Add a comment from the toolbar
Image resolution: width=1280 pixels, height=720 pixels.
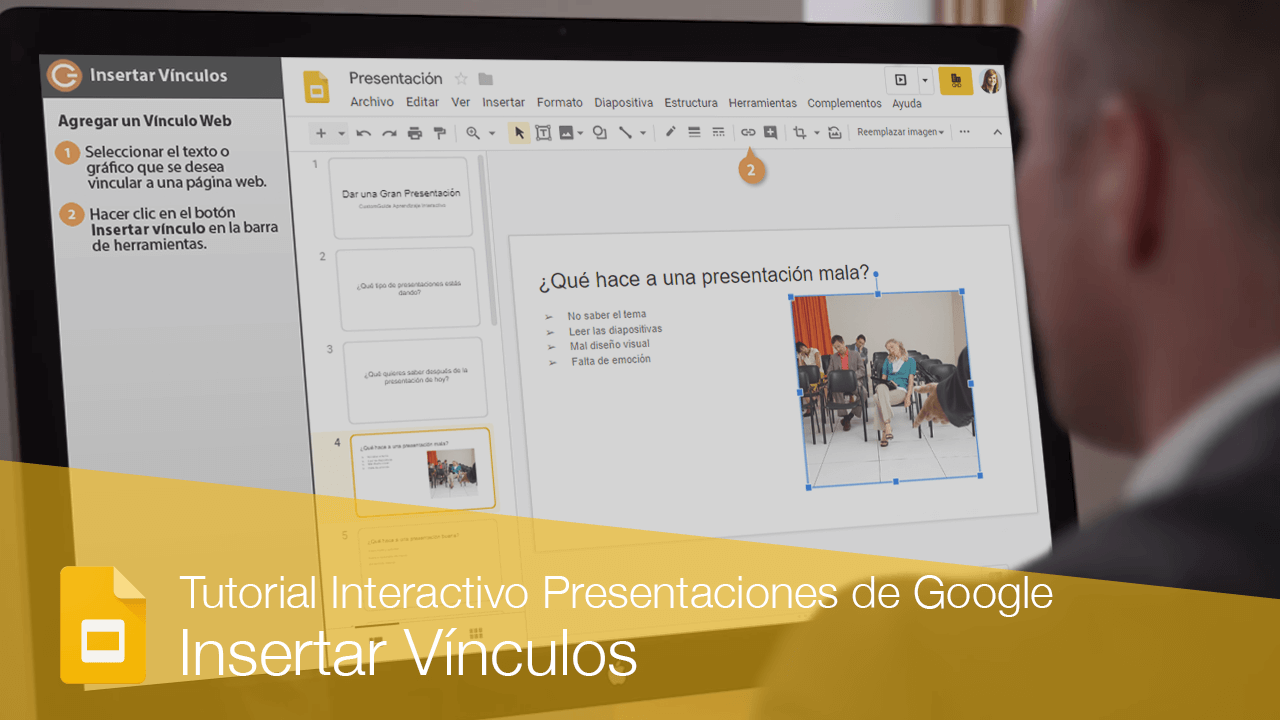[x=770, y=132]
